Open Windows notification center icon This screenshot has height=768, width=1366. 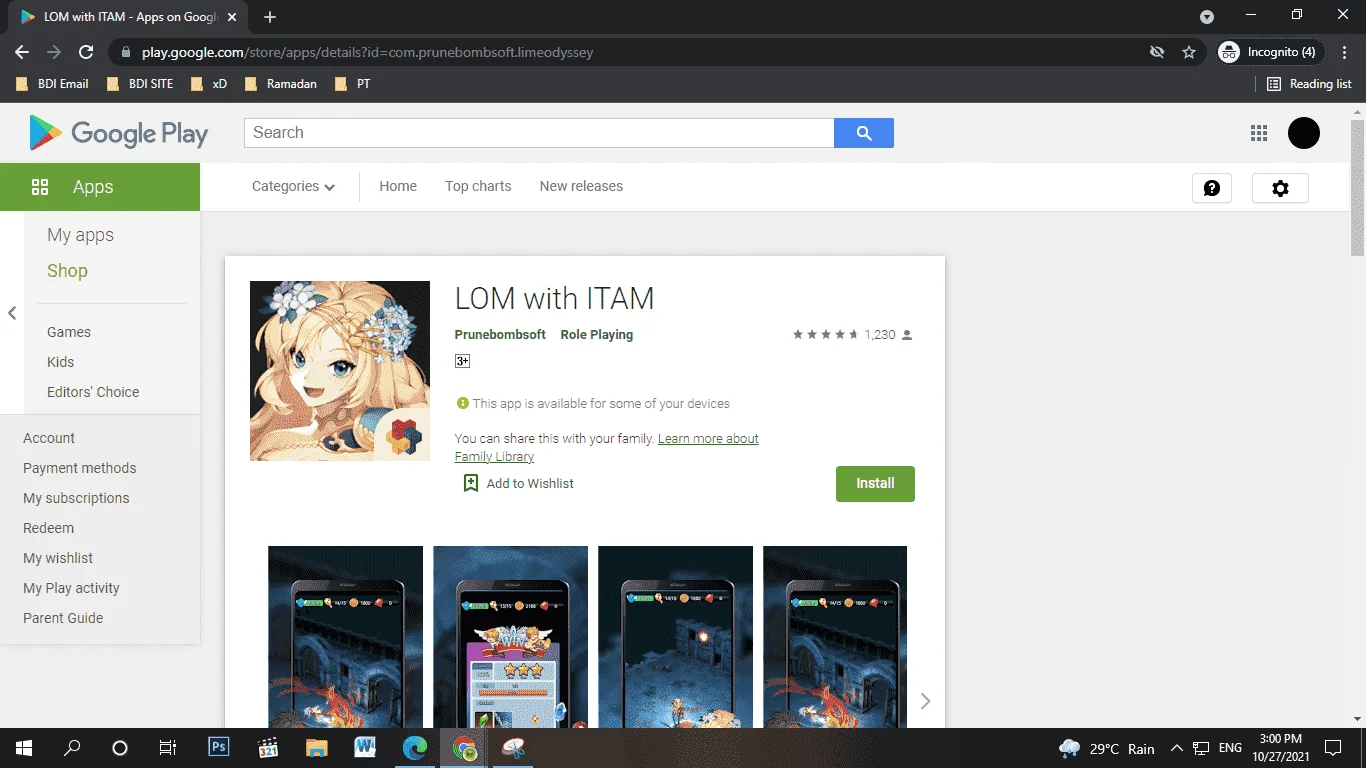tap(1333, 748)
